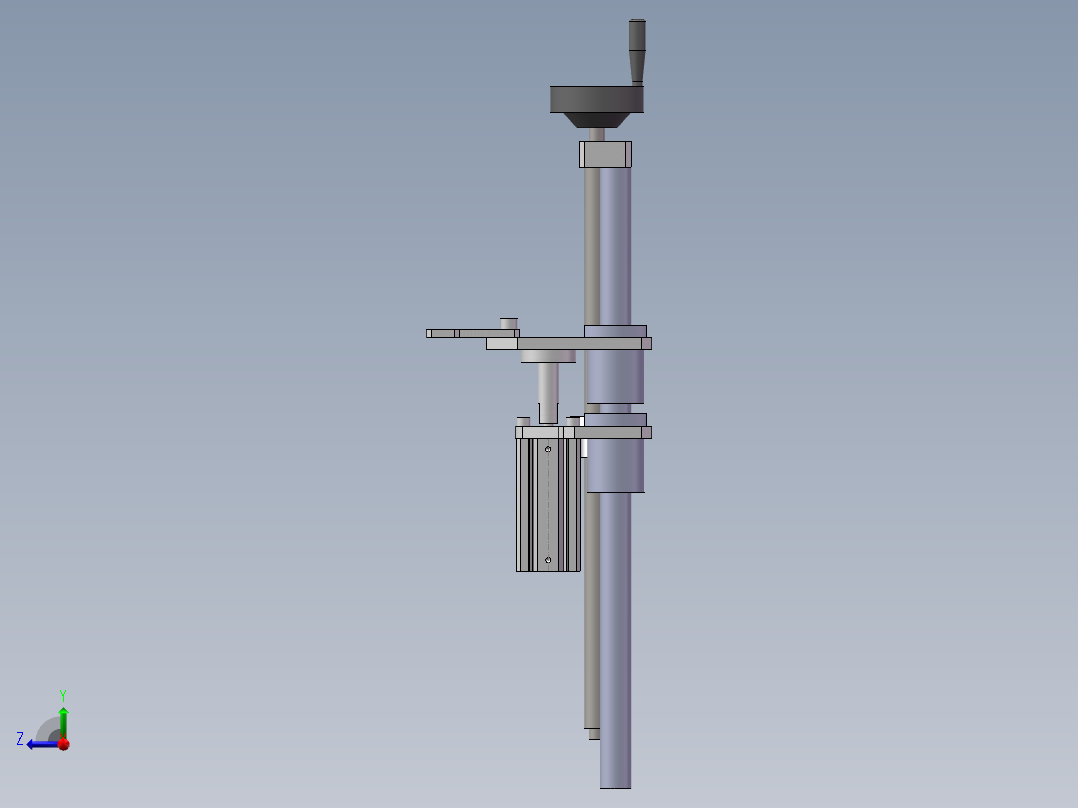
Task: Select the upper horizontal mounting plate
Action: (569, 343)
